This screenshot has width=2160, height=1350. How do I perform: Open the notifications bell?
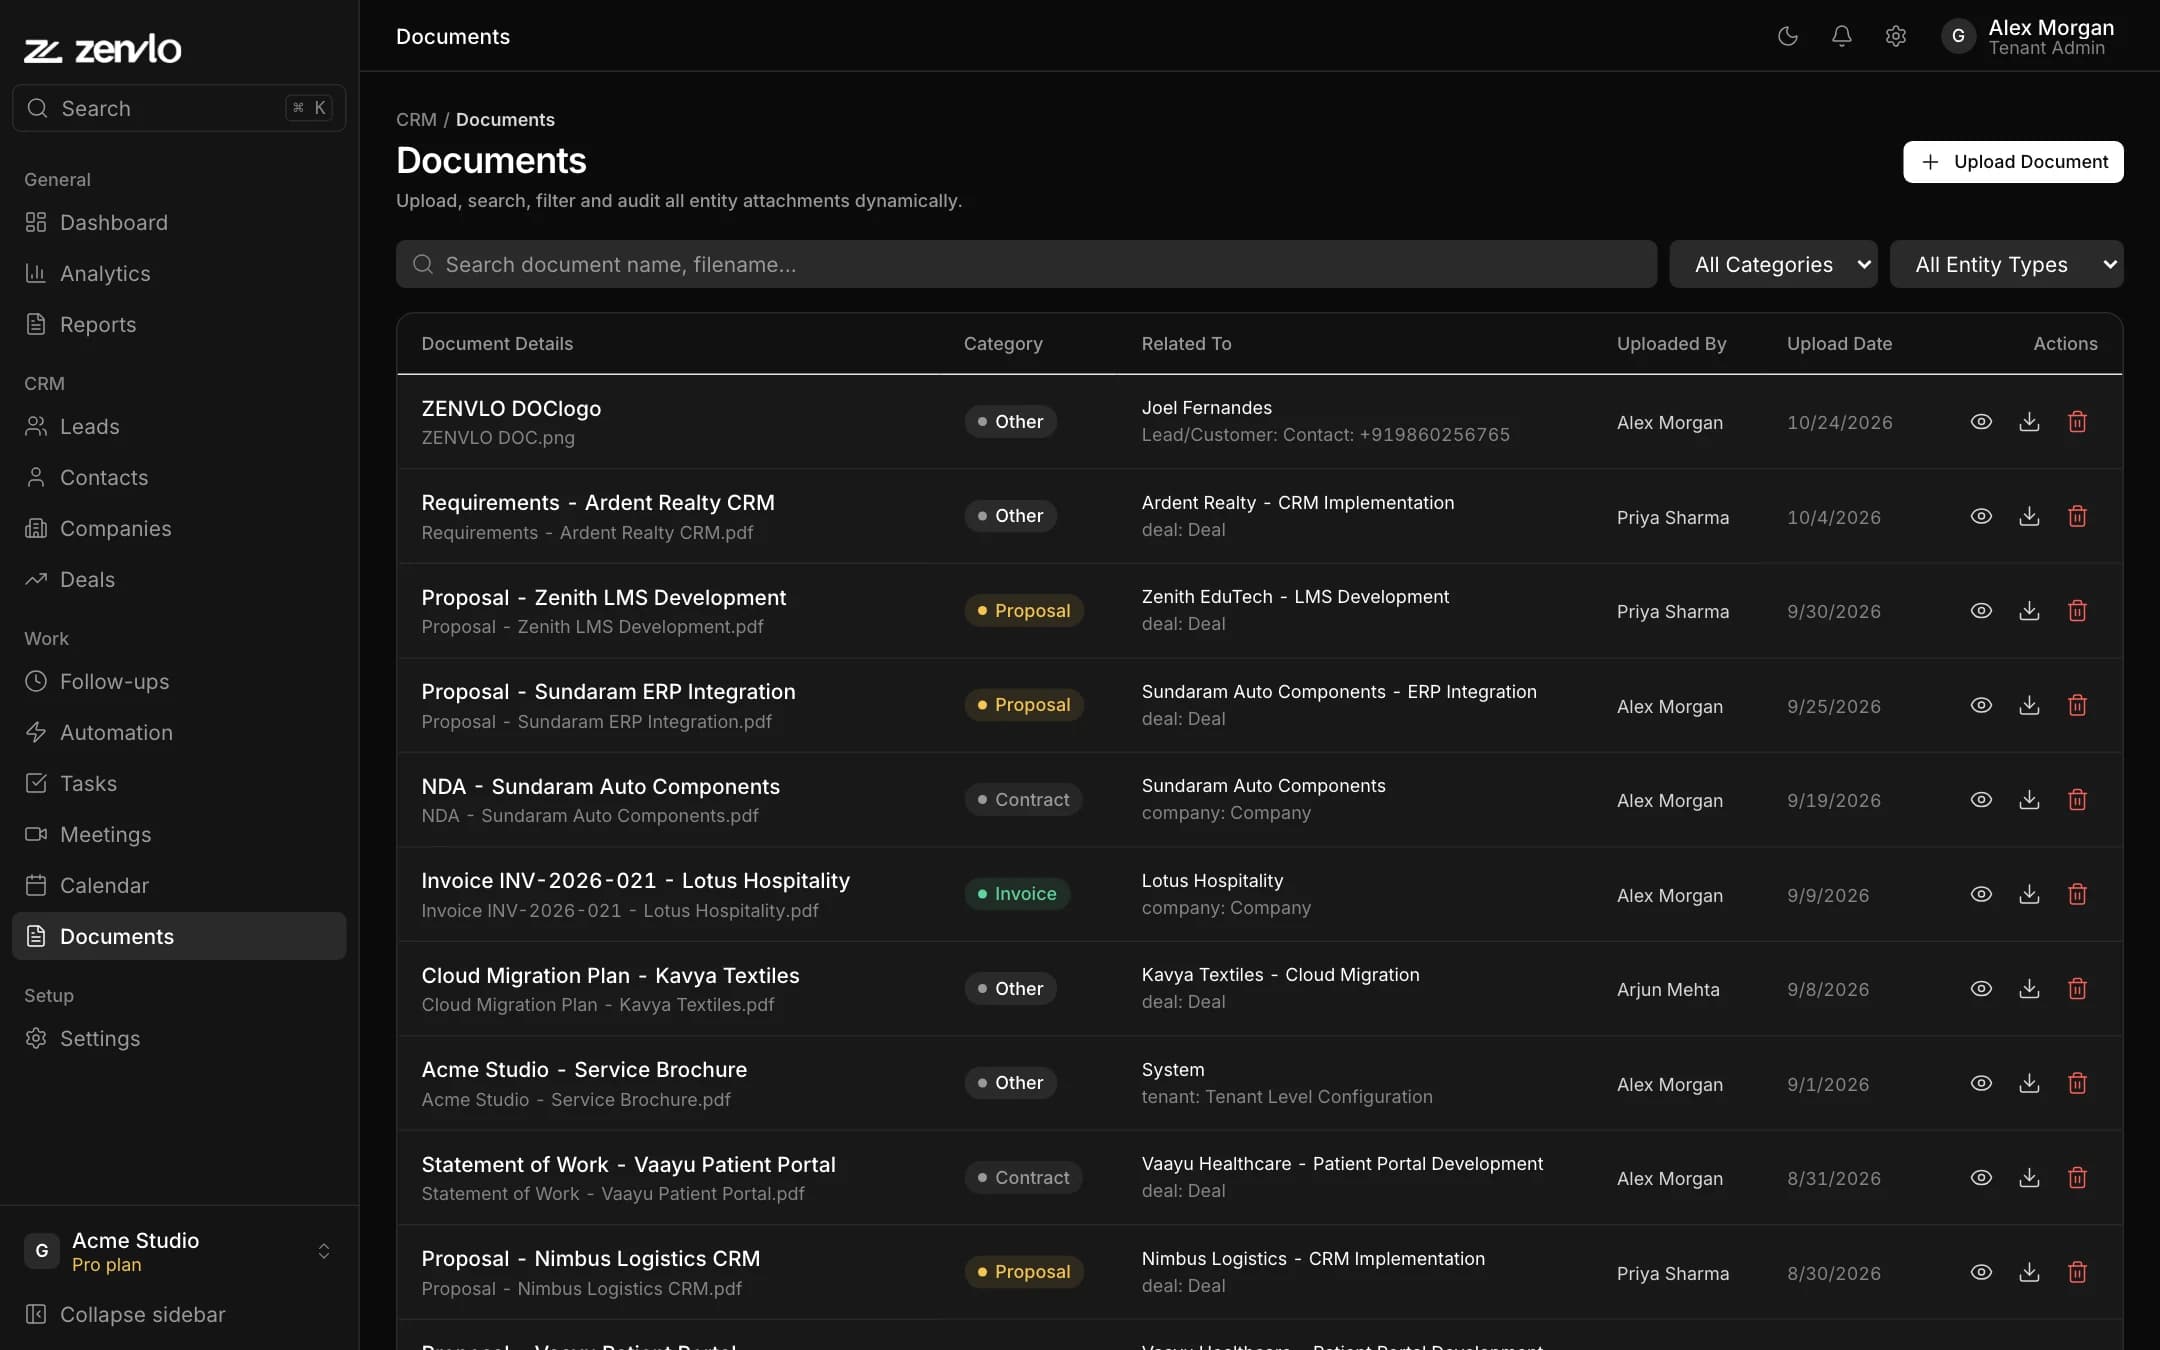coord(1841,36)
